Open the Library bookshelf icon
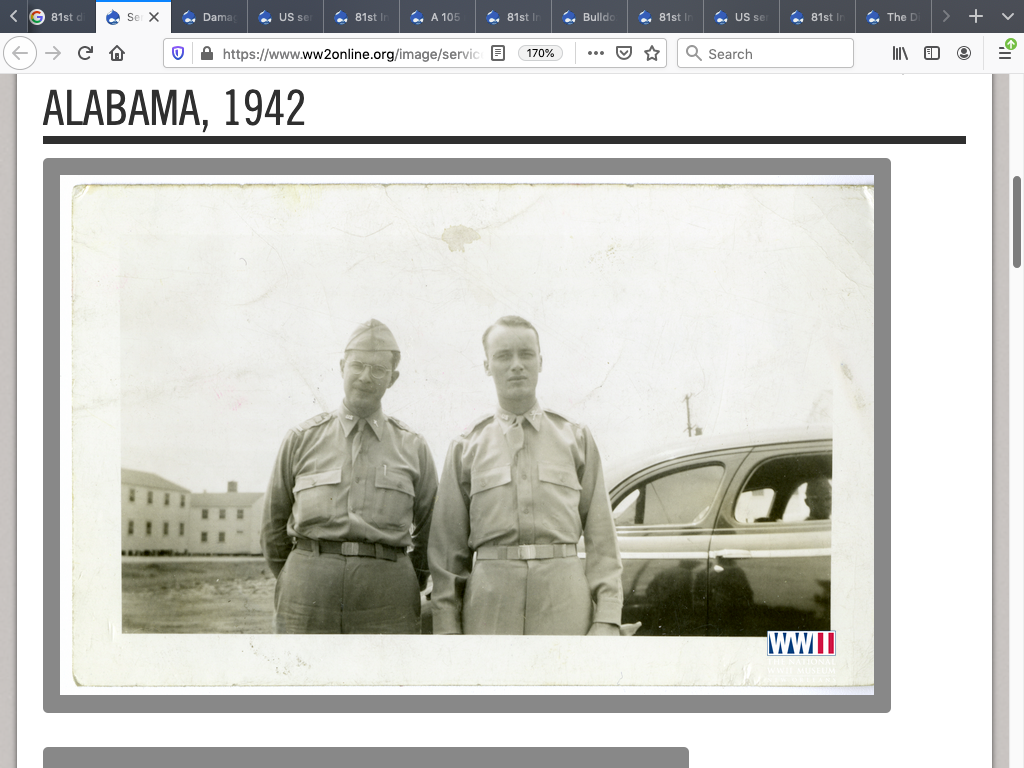 (900, 53)
